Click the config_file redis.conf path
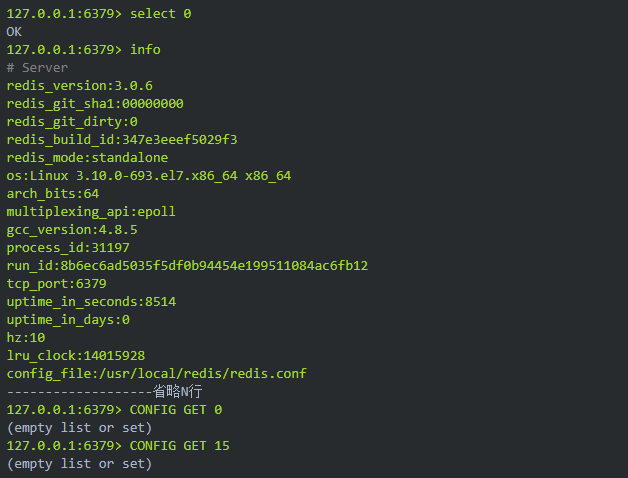 click(156, 374)
